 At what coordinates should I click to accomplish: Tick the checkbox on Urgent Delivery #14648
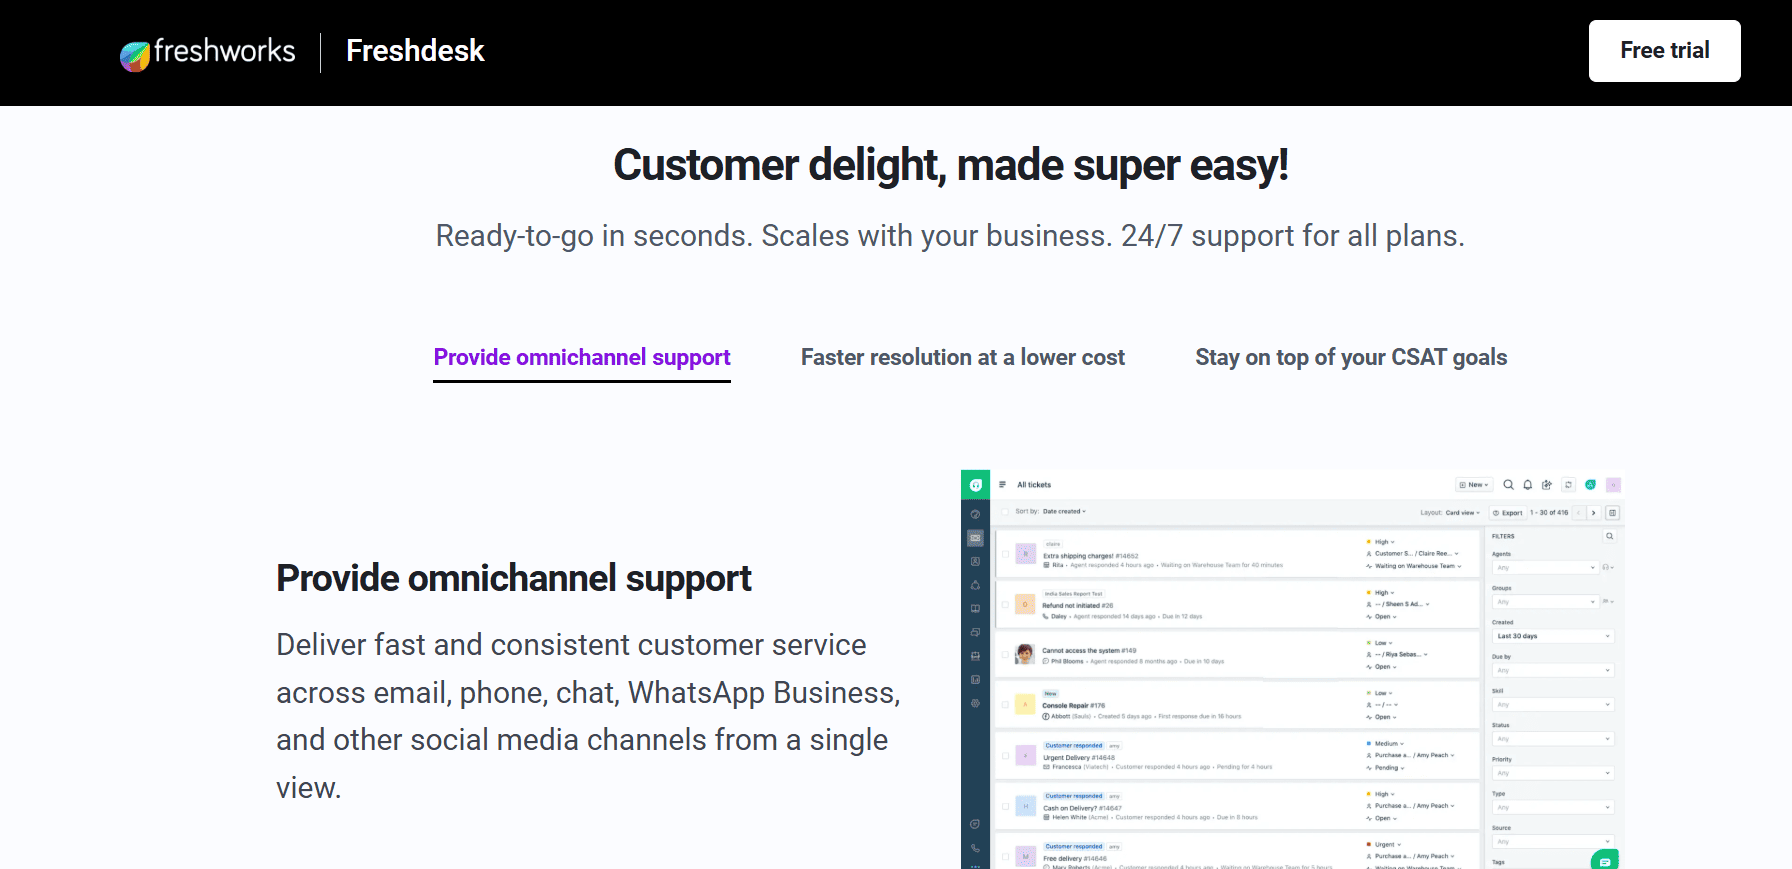(x=1006, y=756)
